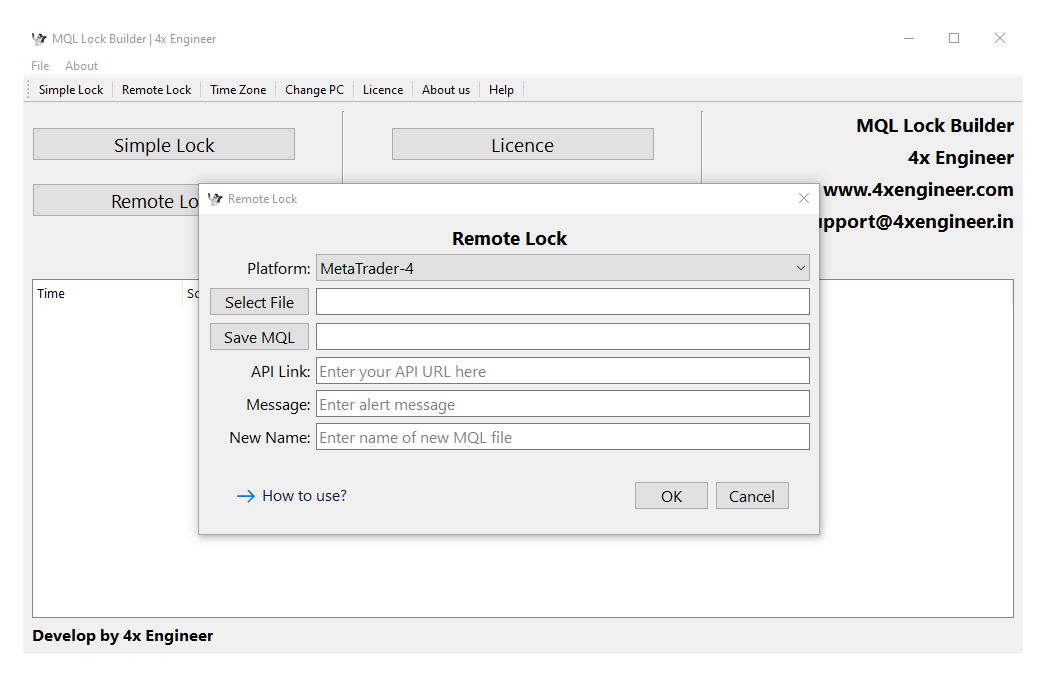Select Remote Lock in the toolbar
This screenshot has width=1059, height=682.
[156, 90]
